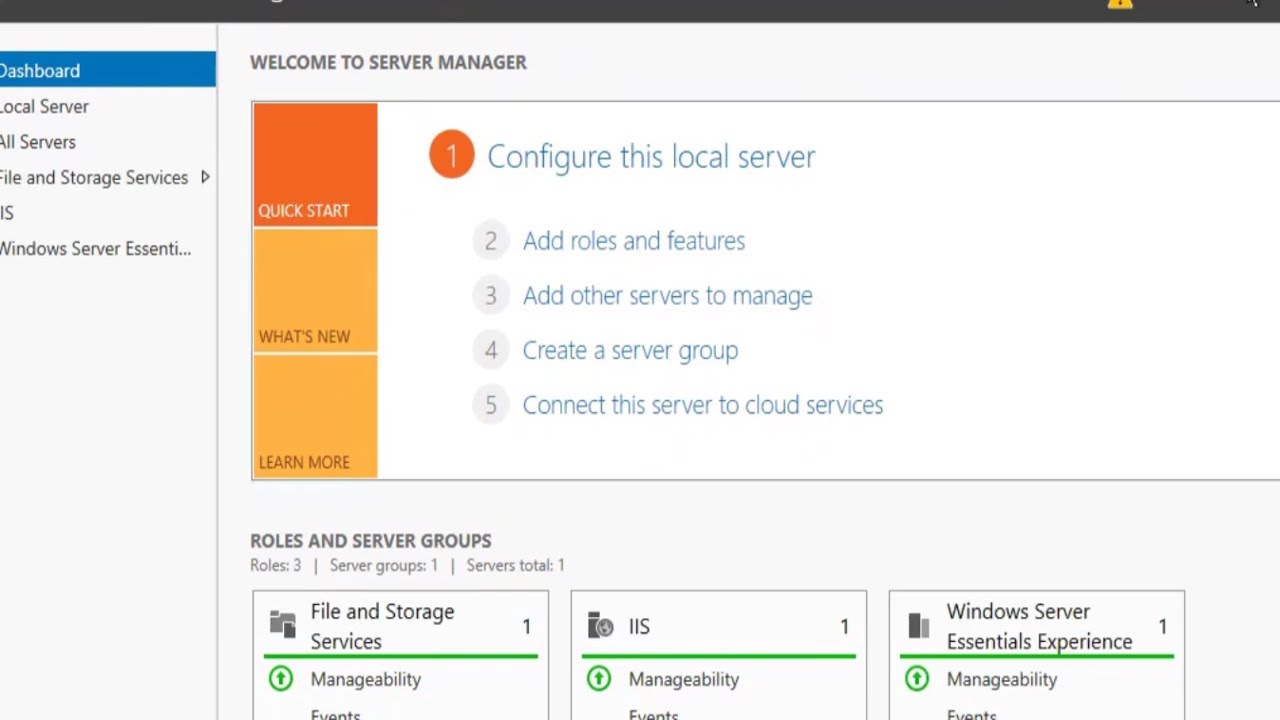The image size is (1280, 720).
Task: Click server count 1 on Essentials Experience tile
Action: point(1162,627)
